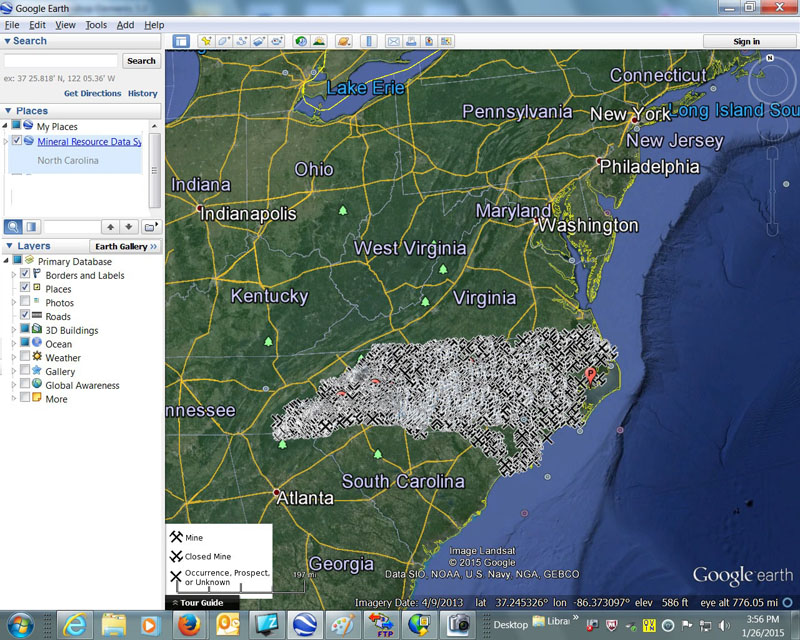Save image icon in toolbar
800x640 pixels.
pyautogui.click(x=429, y=41)
